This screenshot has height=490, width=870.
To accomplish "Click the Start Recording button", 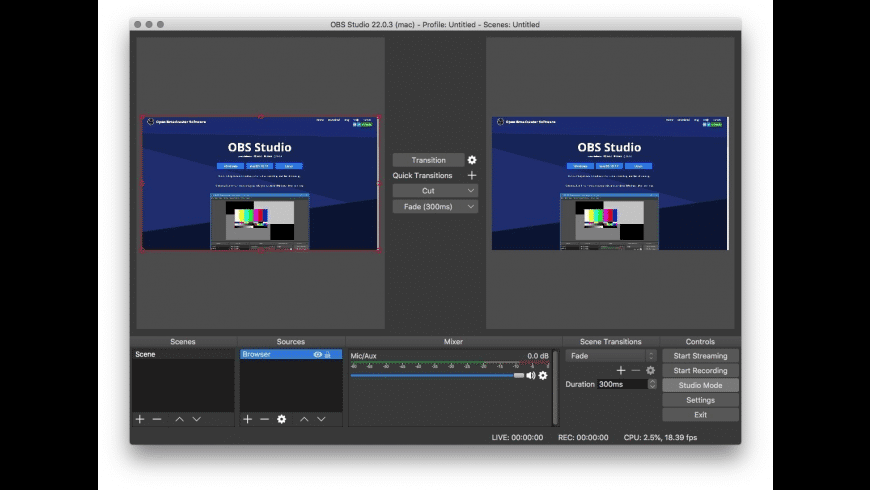I will (700, 370).
